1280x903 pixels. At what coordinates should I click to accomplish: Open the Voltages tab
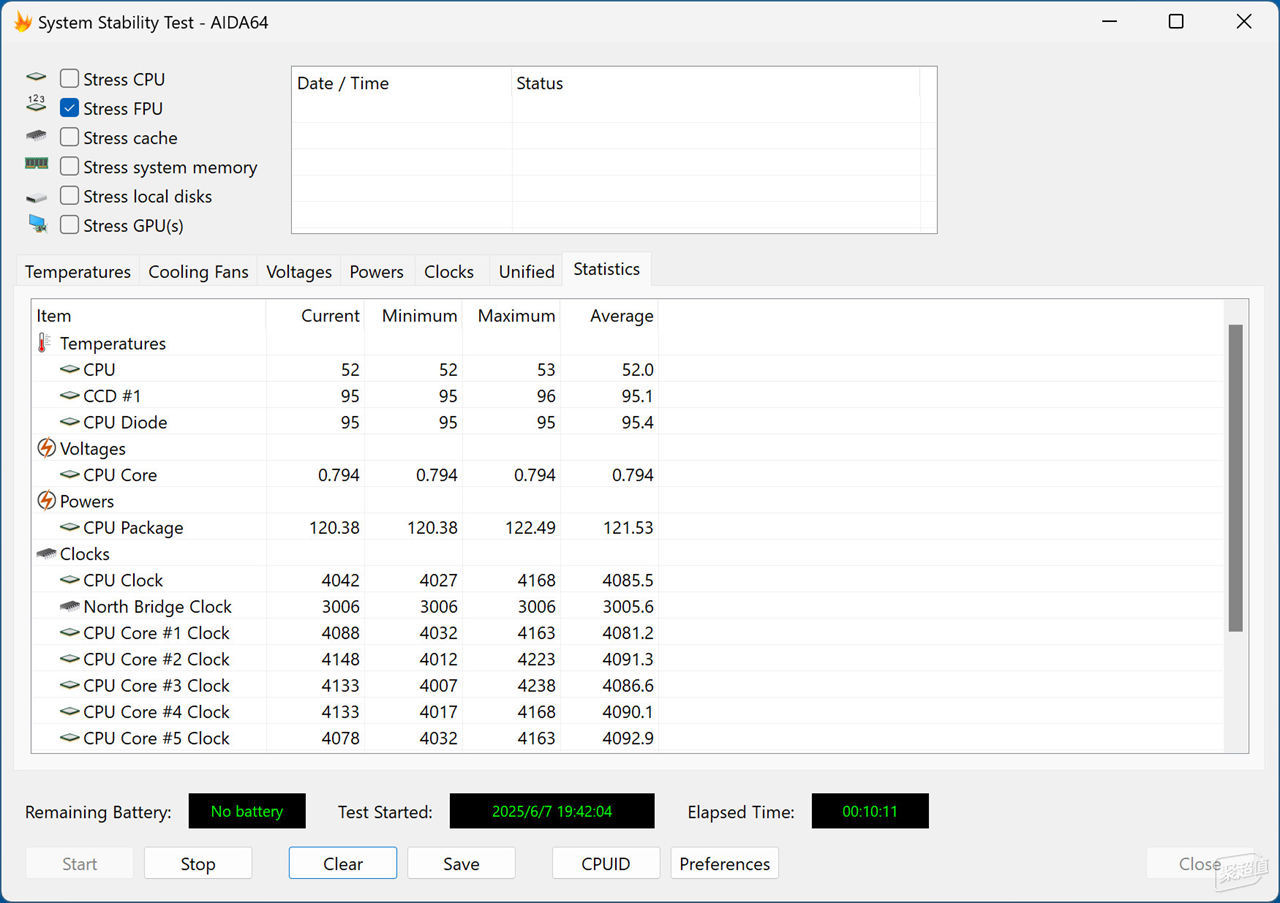tap(299, 272)
